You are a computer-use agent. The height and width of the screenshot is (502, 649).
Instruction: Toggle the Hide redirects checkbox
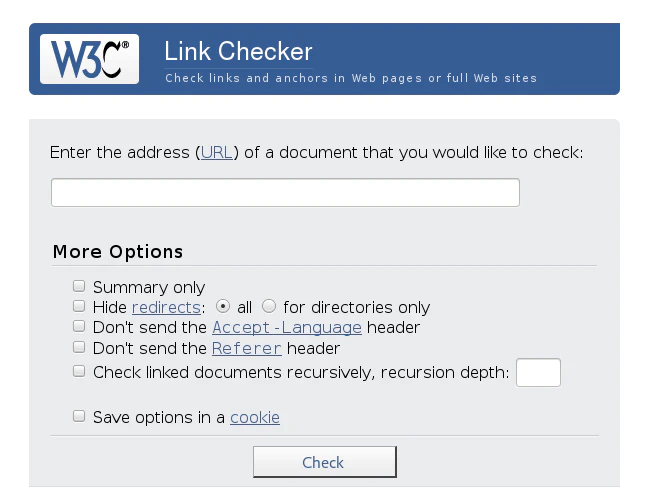80,307
